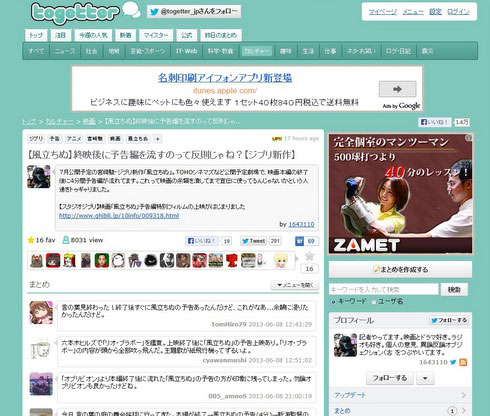Click the Tweet button showing 291
The width and height of the screenshot is (490, 416).
click(x=253, y=241)
